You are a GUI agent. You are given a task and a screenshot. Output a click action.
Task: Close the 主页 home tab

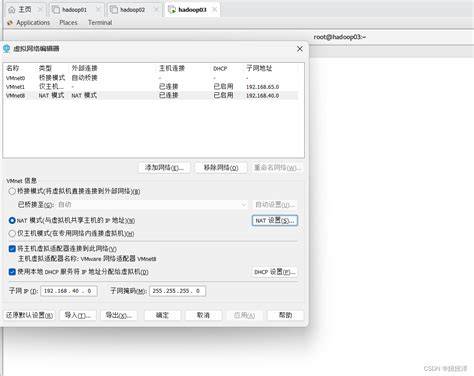coord(40,10)
